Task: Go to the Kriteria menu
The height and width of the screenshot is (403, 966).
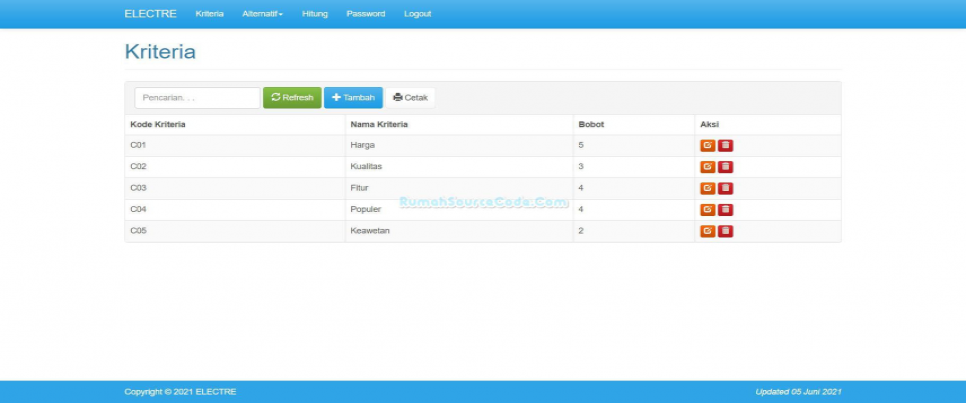Action: (x=209, y=14)
